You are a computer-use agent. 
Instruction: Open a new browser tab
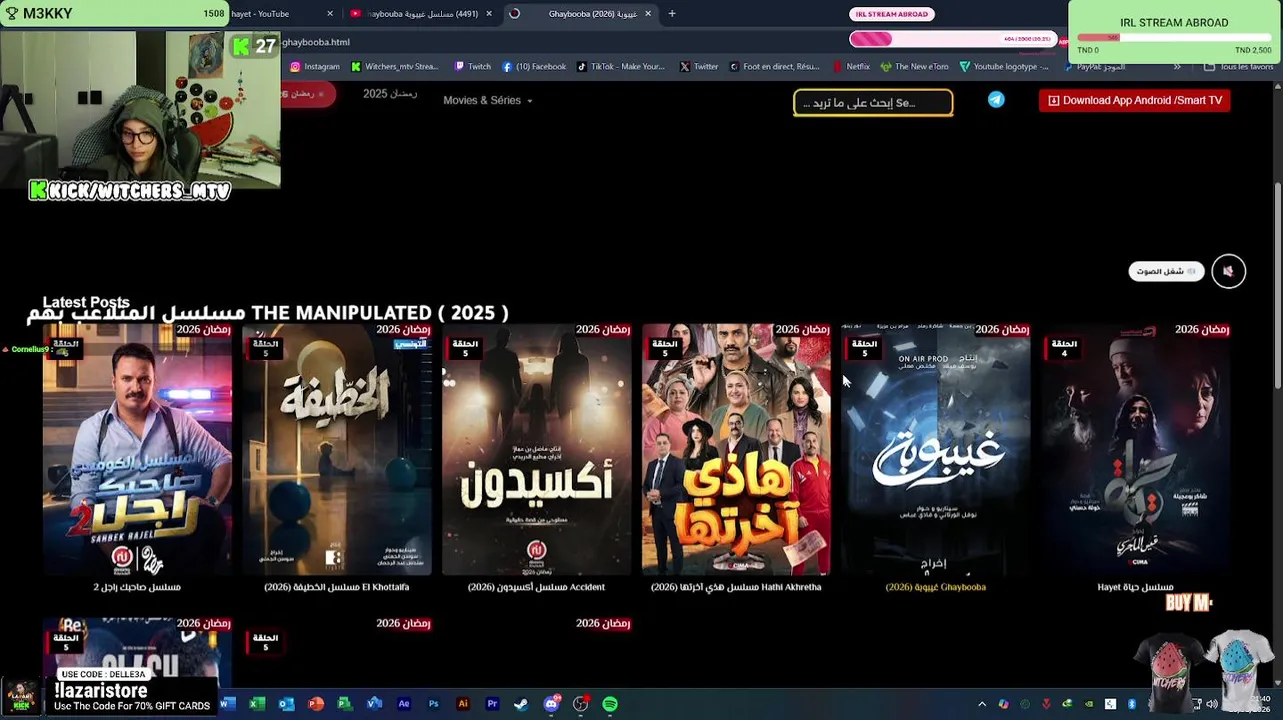tap(672, 14)
